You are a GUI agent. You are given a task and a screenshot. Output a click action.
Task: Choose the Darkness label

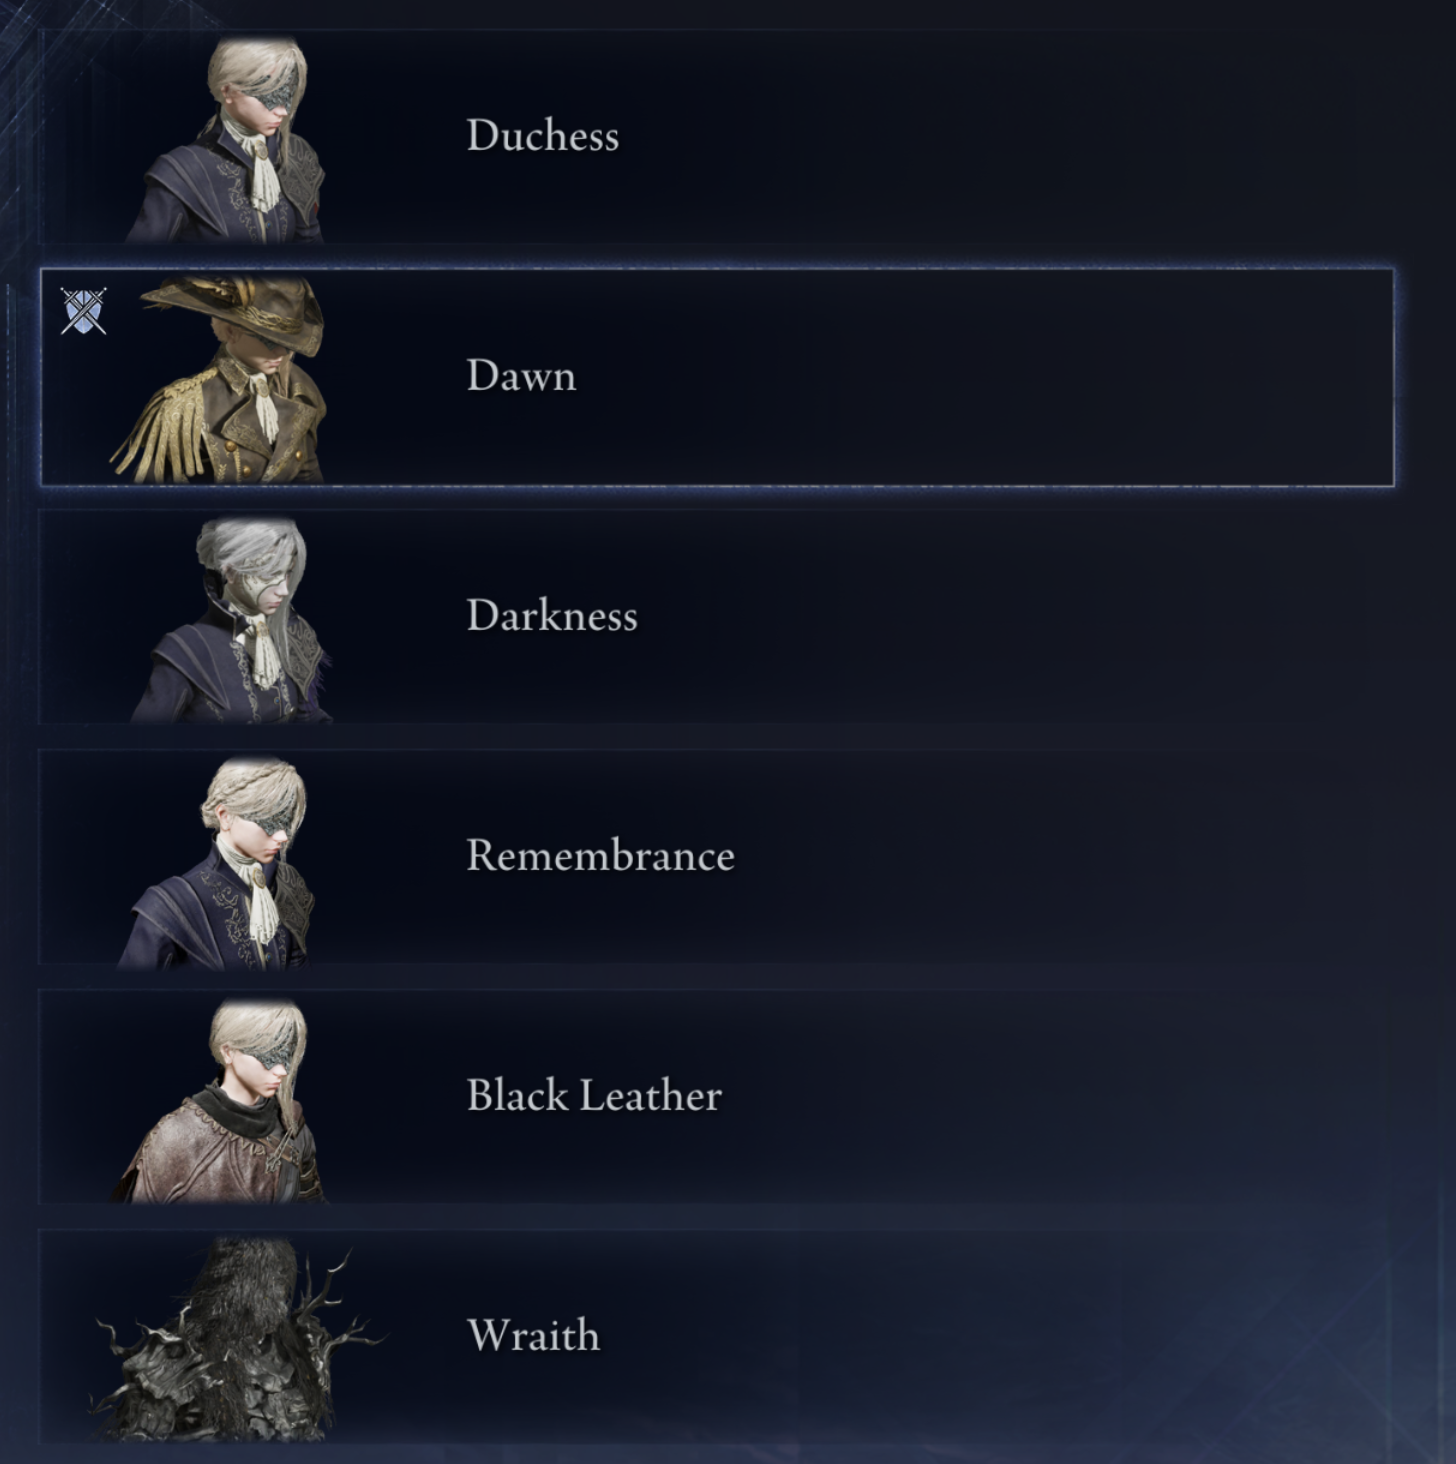click(x=552, y=616)
